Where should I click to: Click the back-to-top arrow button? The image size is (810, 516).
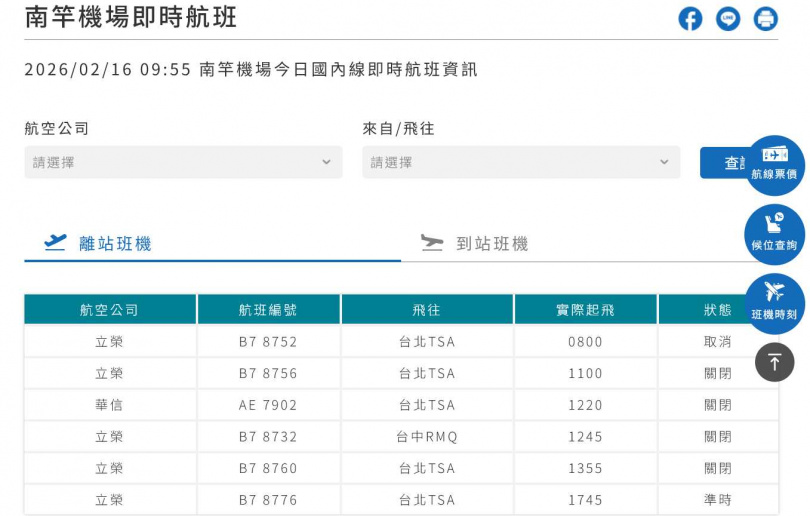coord(774,362)
